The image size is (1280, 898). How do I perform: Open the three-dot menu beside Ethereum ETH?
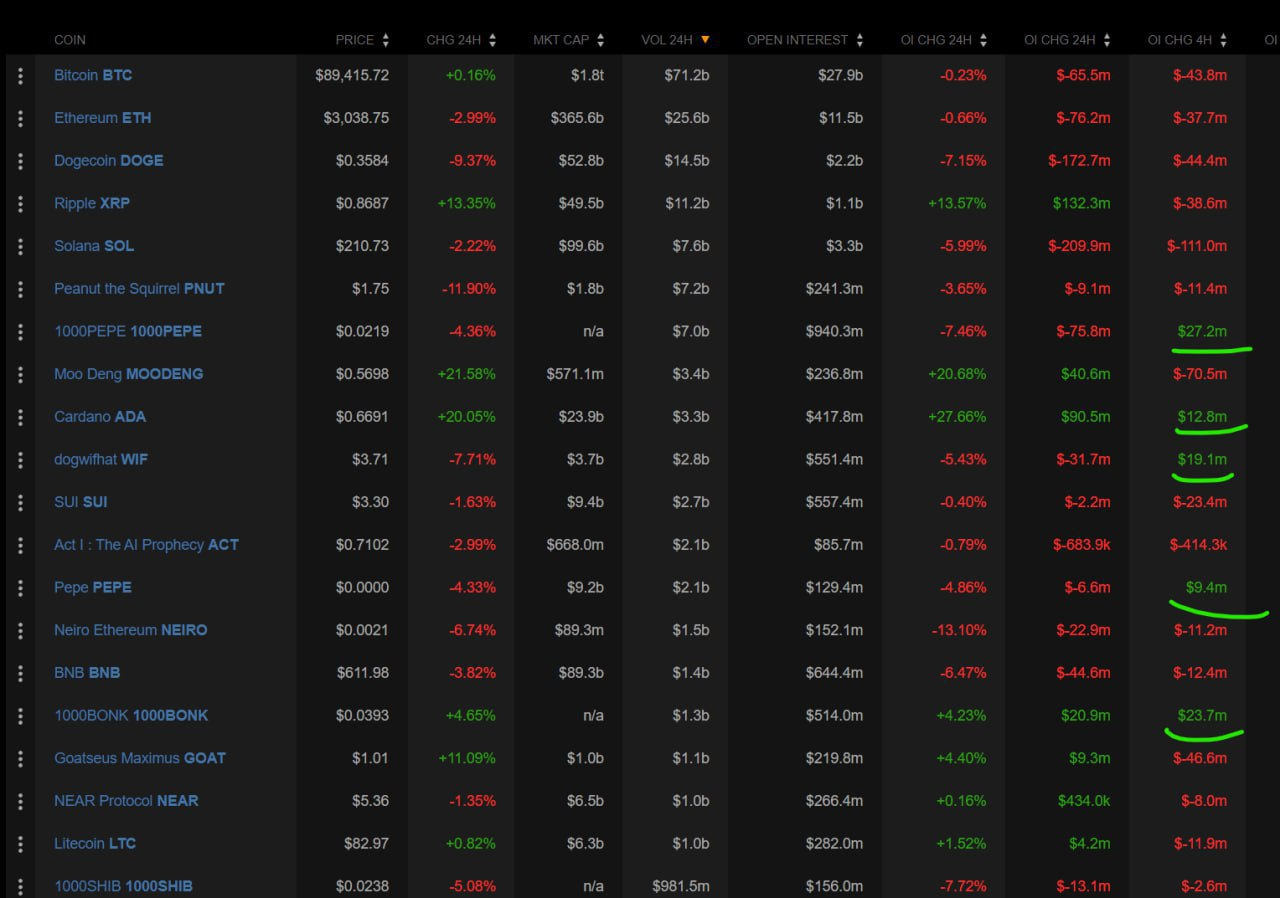(x=20, y=118)
